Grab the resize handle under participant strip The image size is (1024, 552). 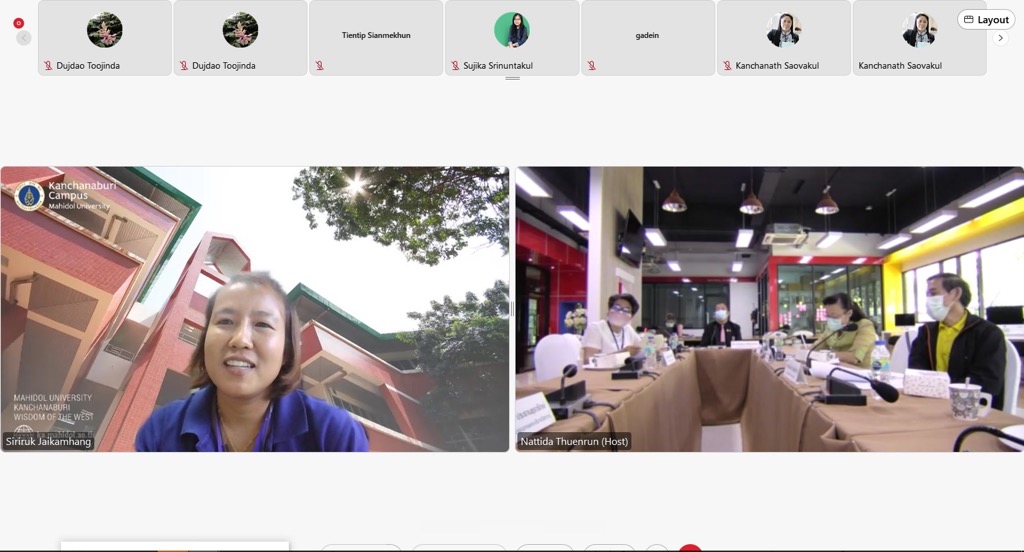(512, 78)
